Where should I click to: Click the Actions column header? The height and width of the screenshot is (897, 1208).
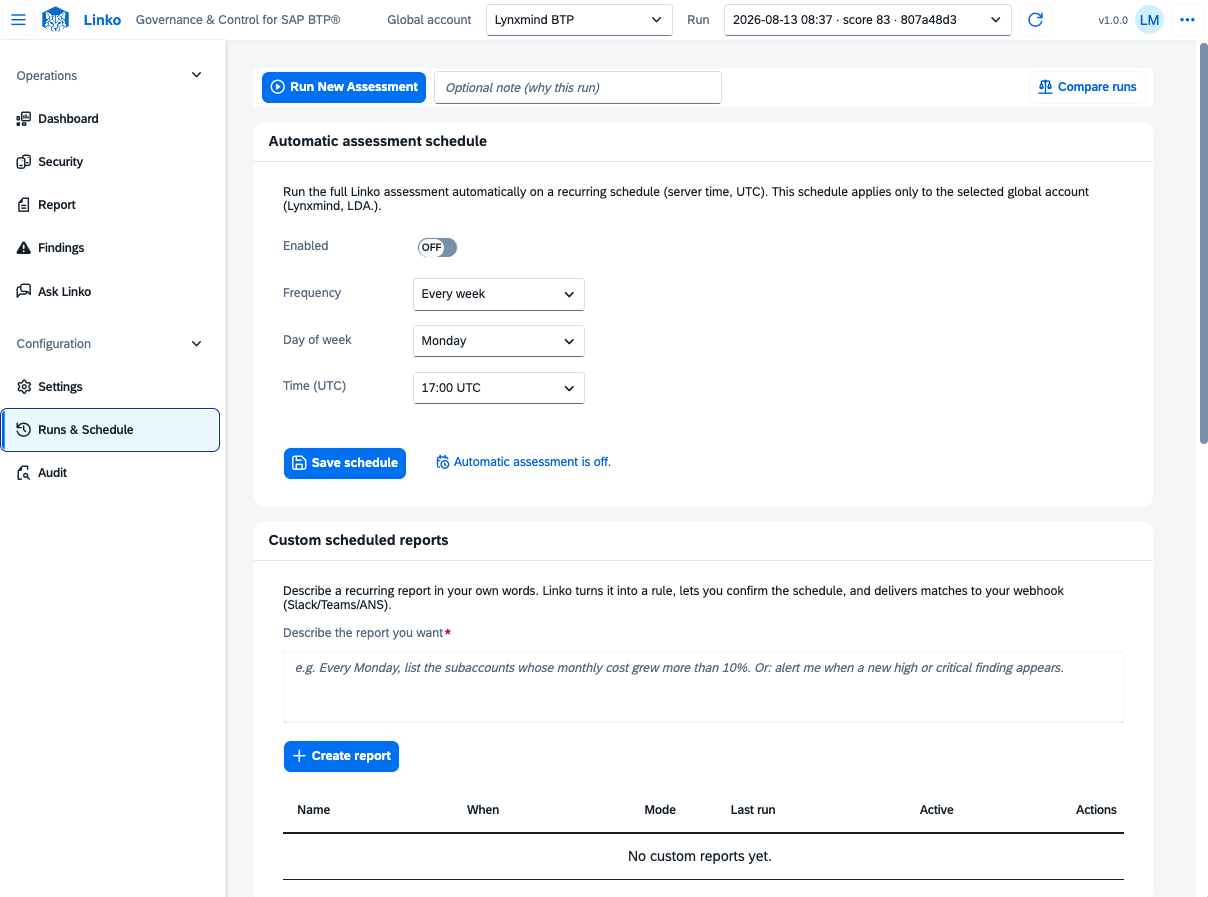click(x=1096, y=810)
